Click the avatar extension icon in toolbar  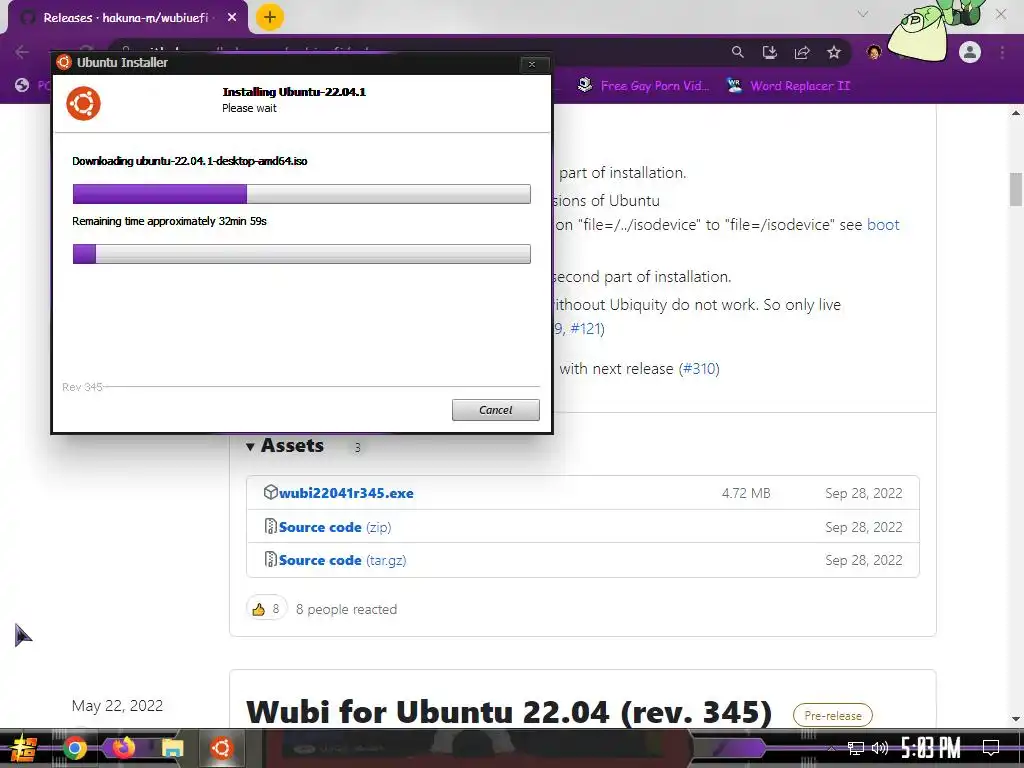[874, 52]
